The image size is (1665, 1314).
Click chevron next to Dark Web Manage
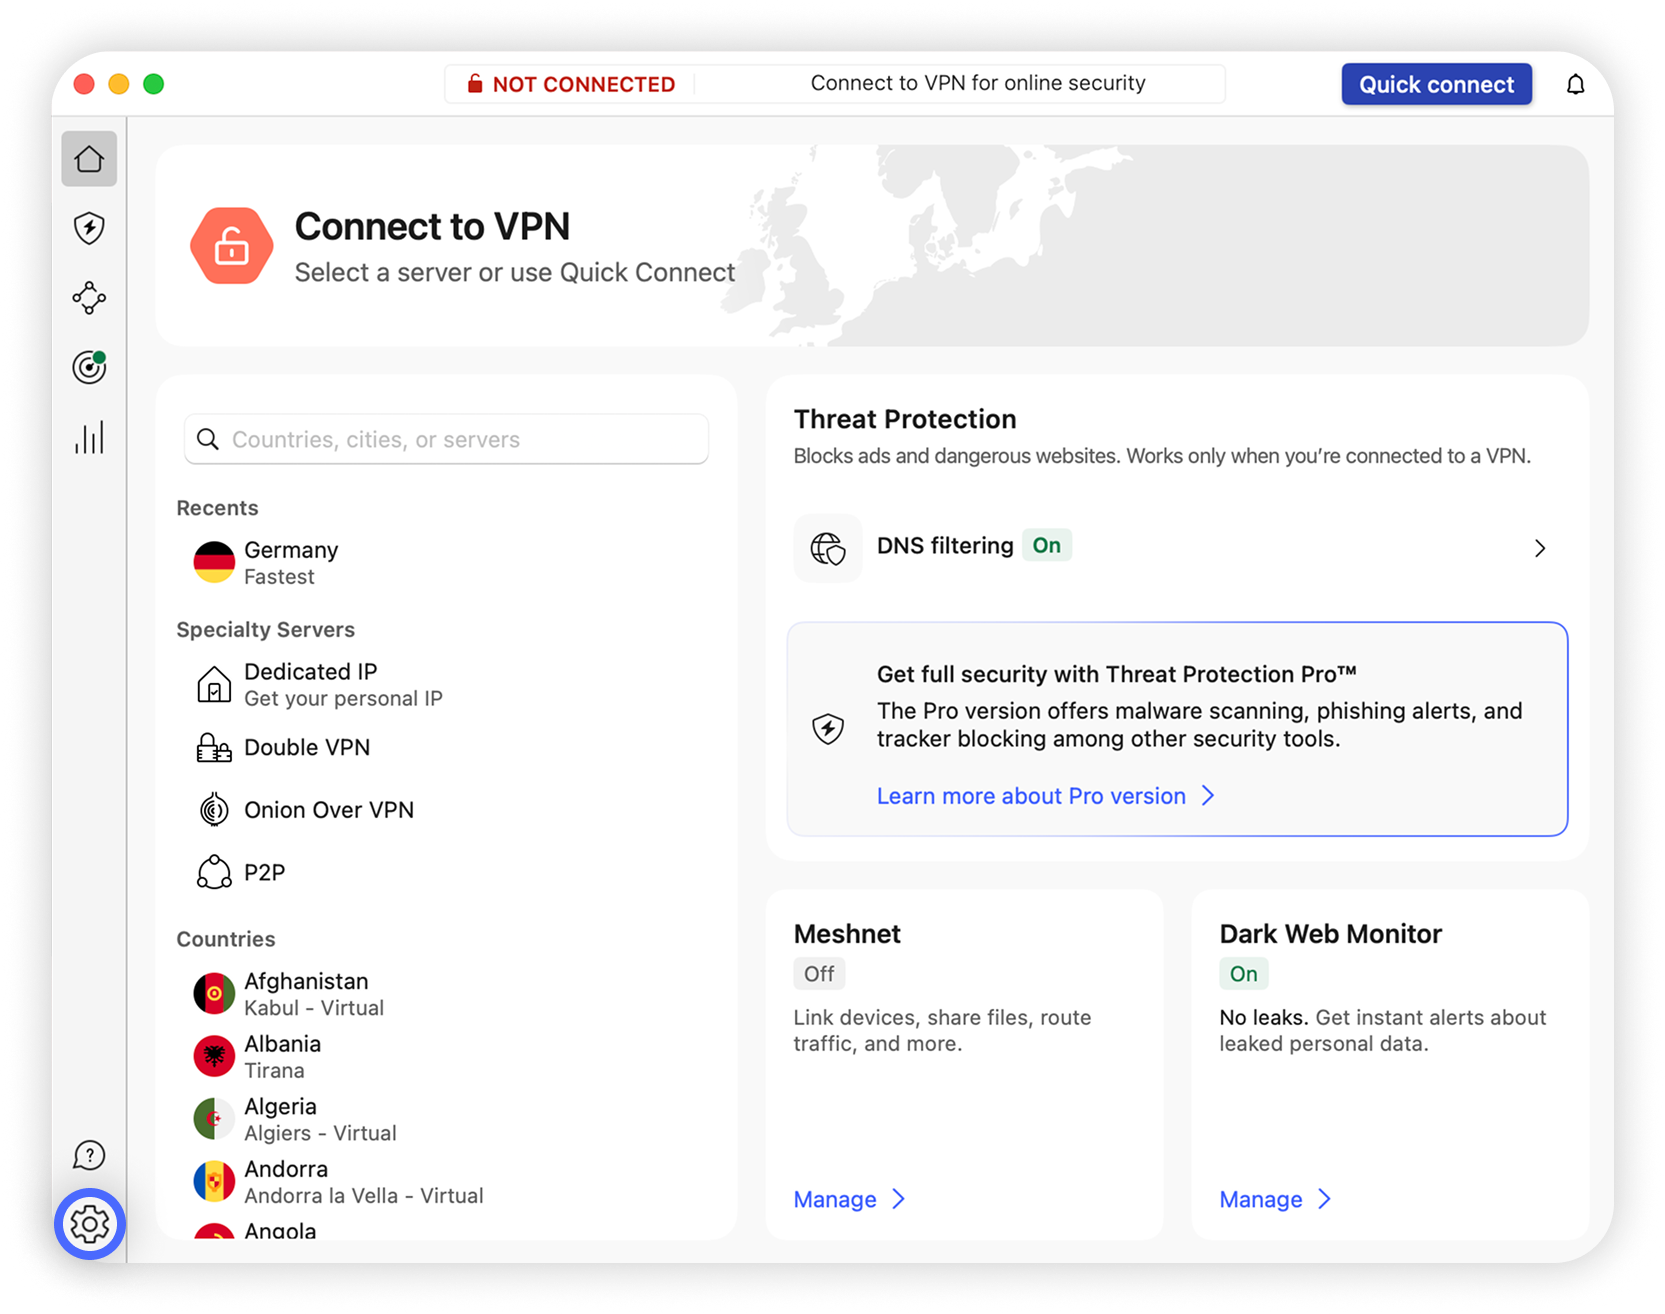coord(1324,1199)
